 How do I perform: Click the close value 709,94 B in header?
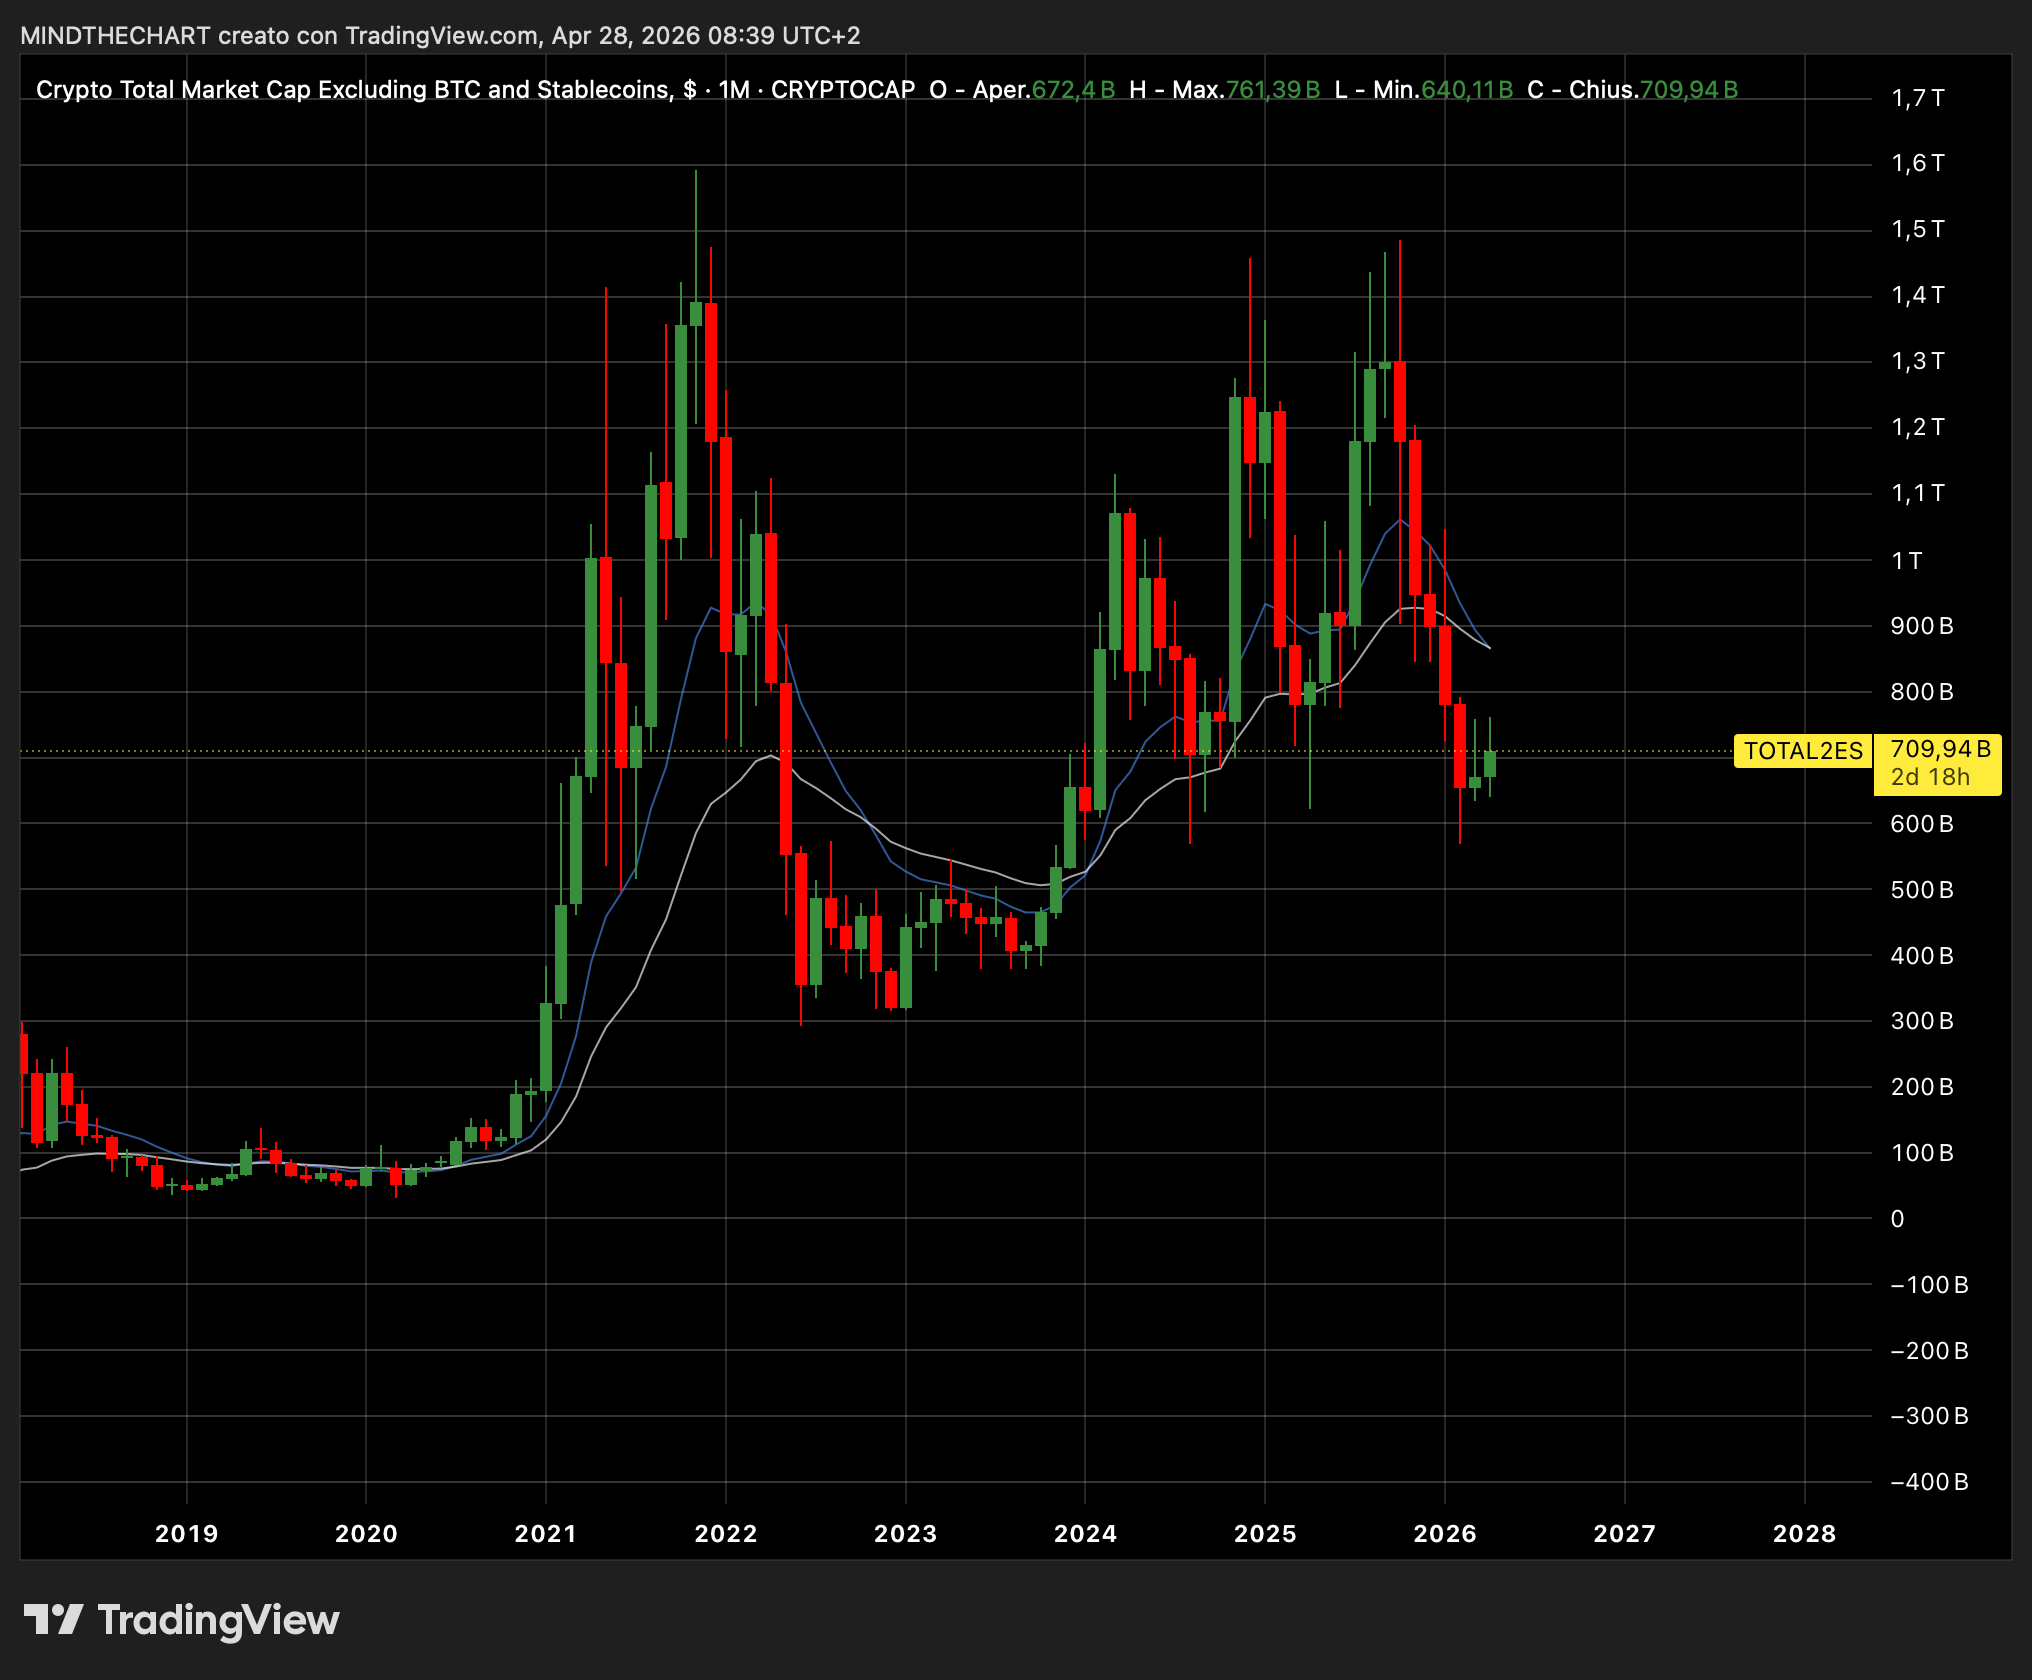coord(1689,90)
